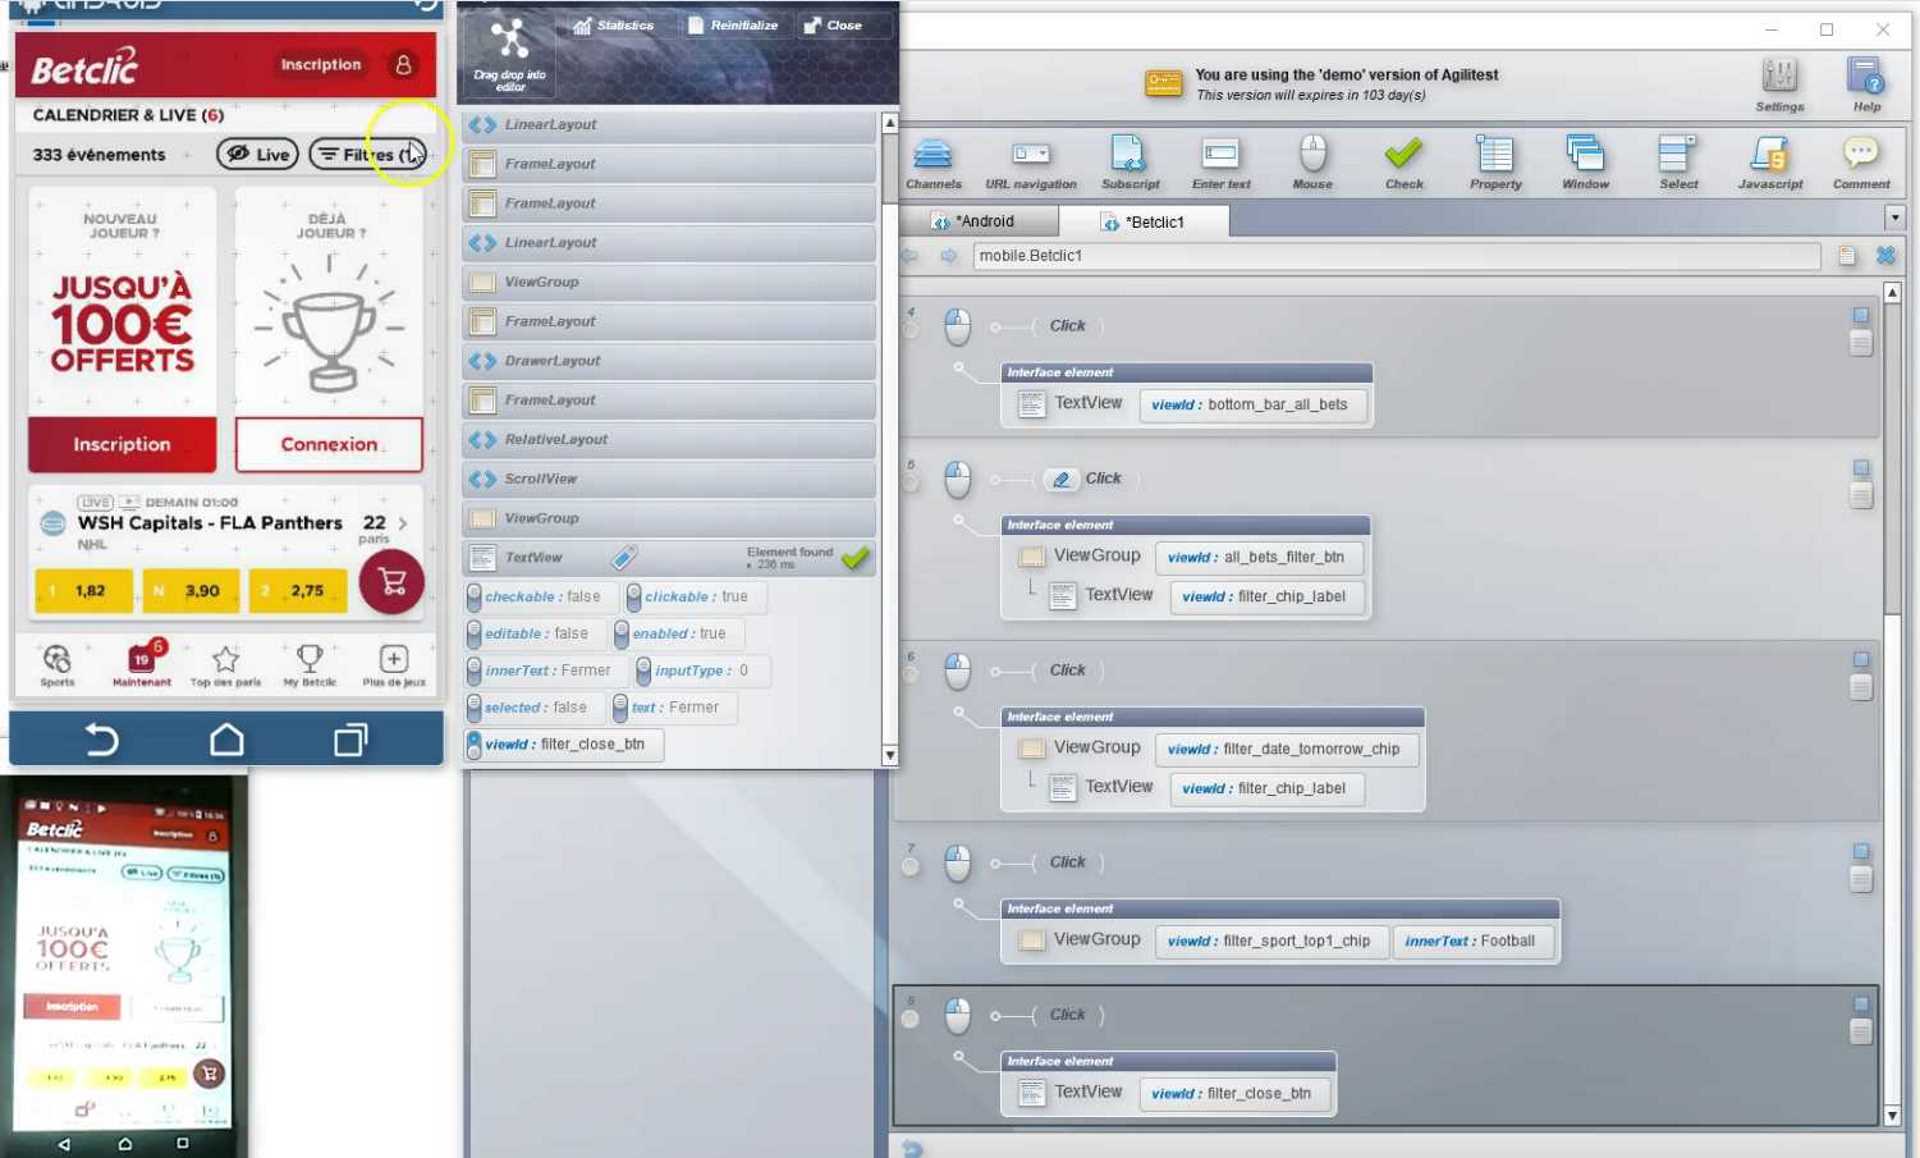Image resolution: width=1920 pixels, height=1158 pixels.
Task: Click the bottom_bar_all_bets viewId criterion
Action: tap(1251, 405)
